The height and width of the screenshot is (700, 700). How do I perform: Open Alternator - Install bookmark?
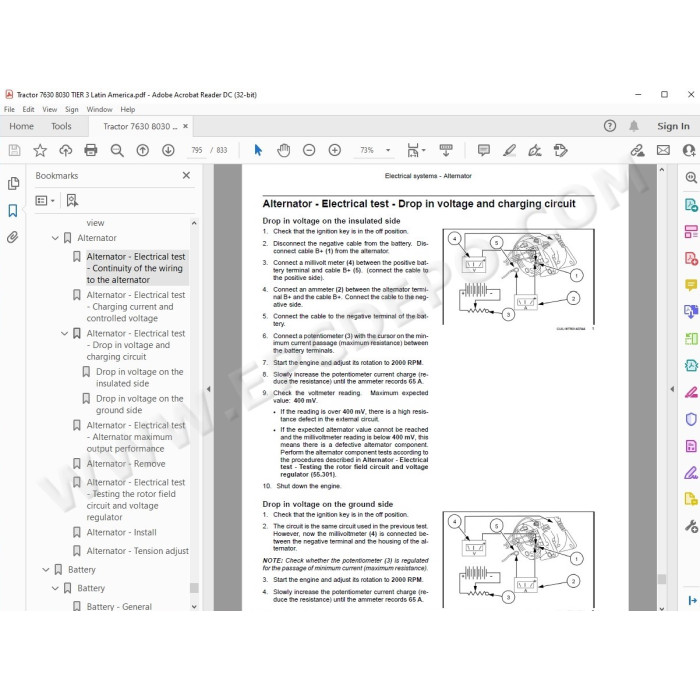[121, 533]
